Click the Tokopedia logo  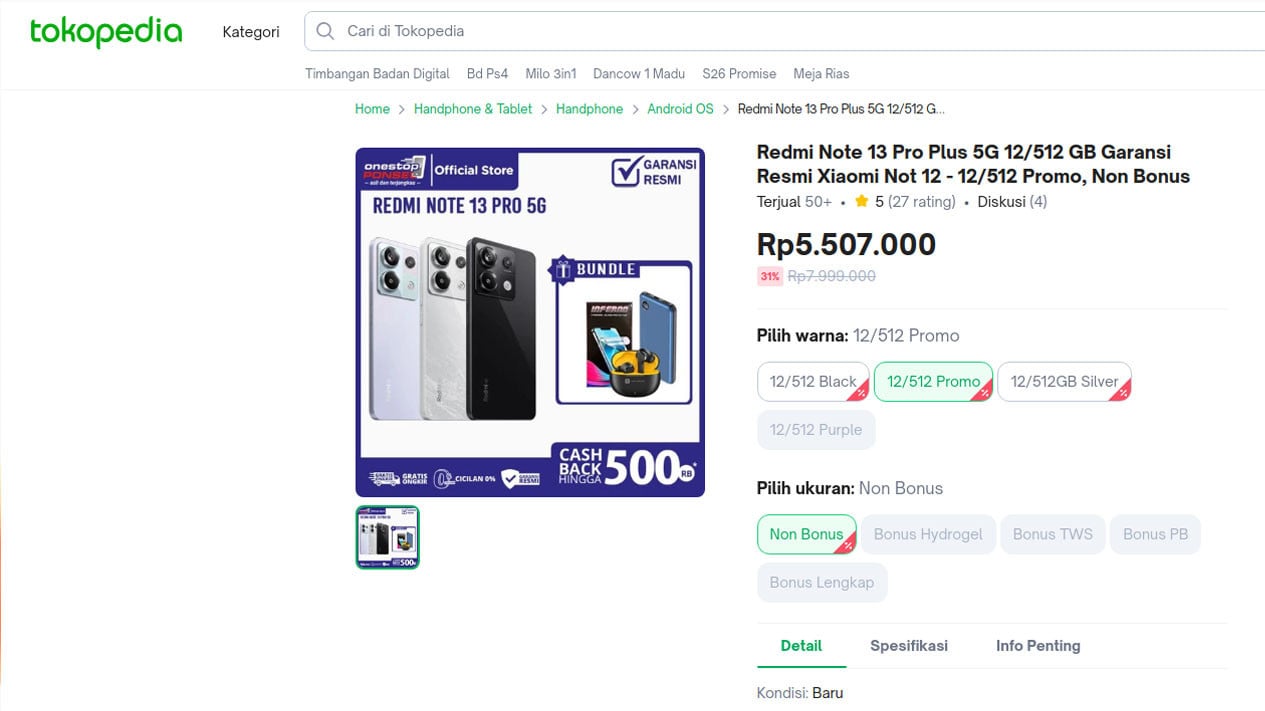pos(106,32)
